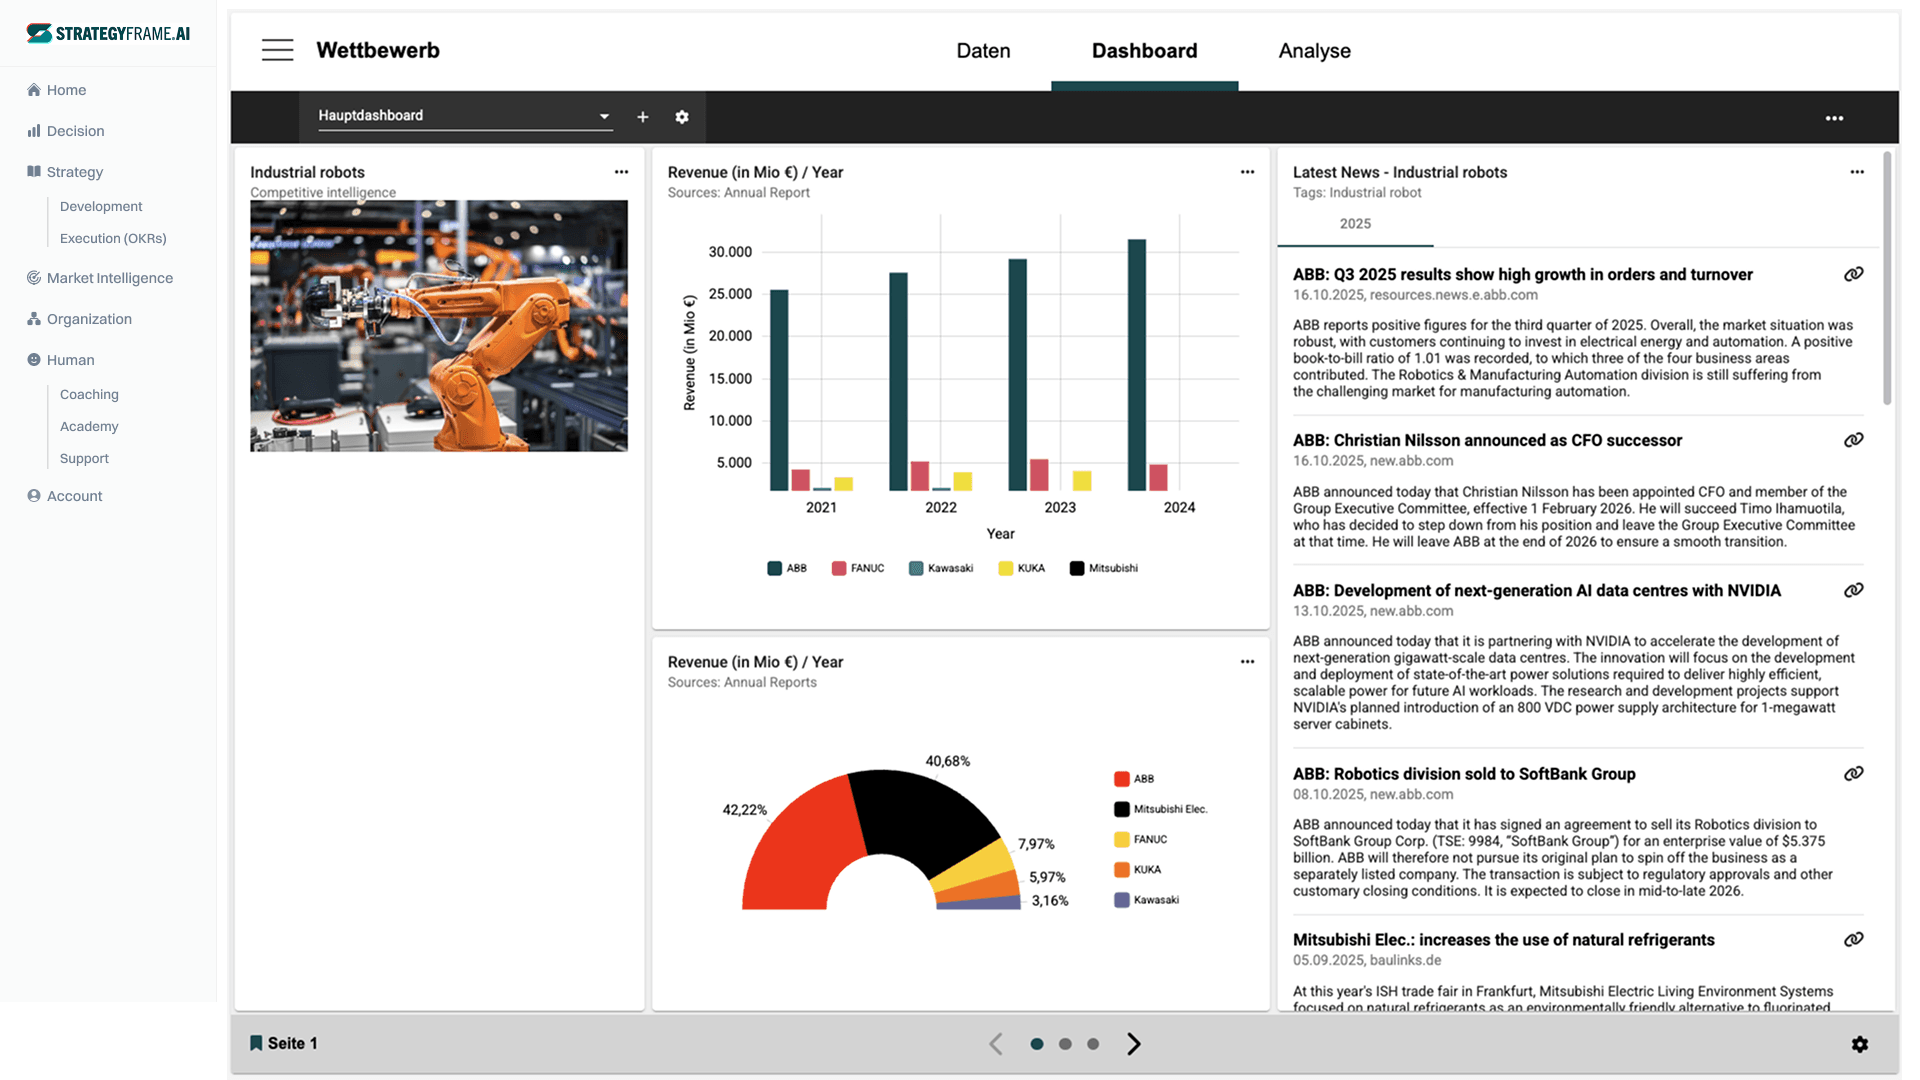Switch to the Daten tab
This screenshot has width=1920, height=1080.
[x=983, y=51]
